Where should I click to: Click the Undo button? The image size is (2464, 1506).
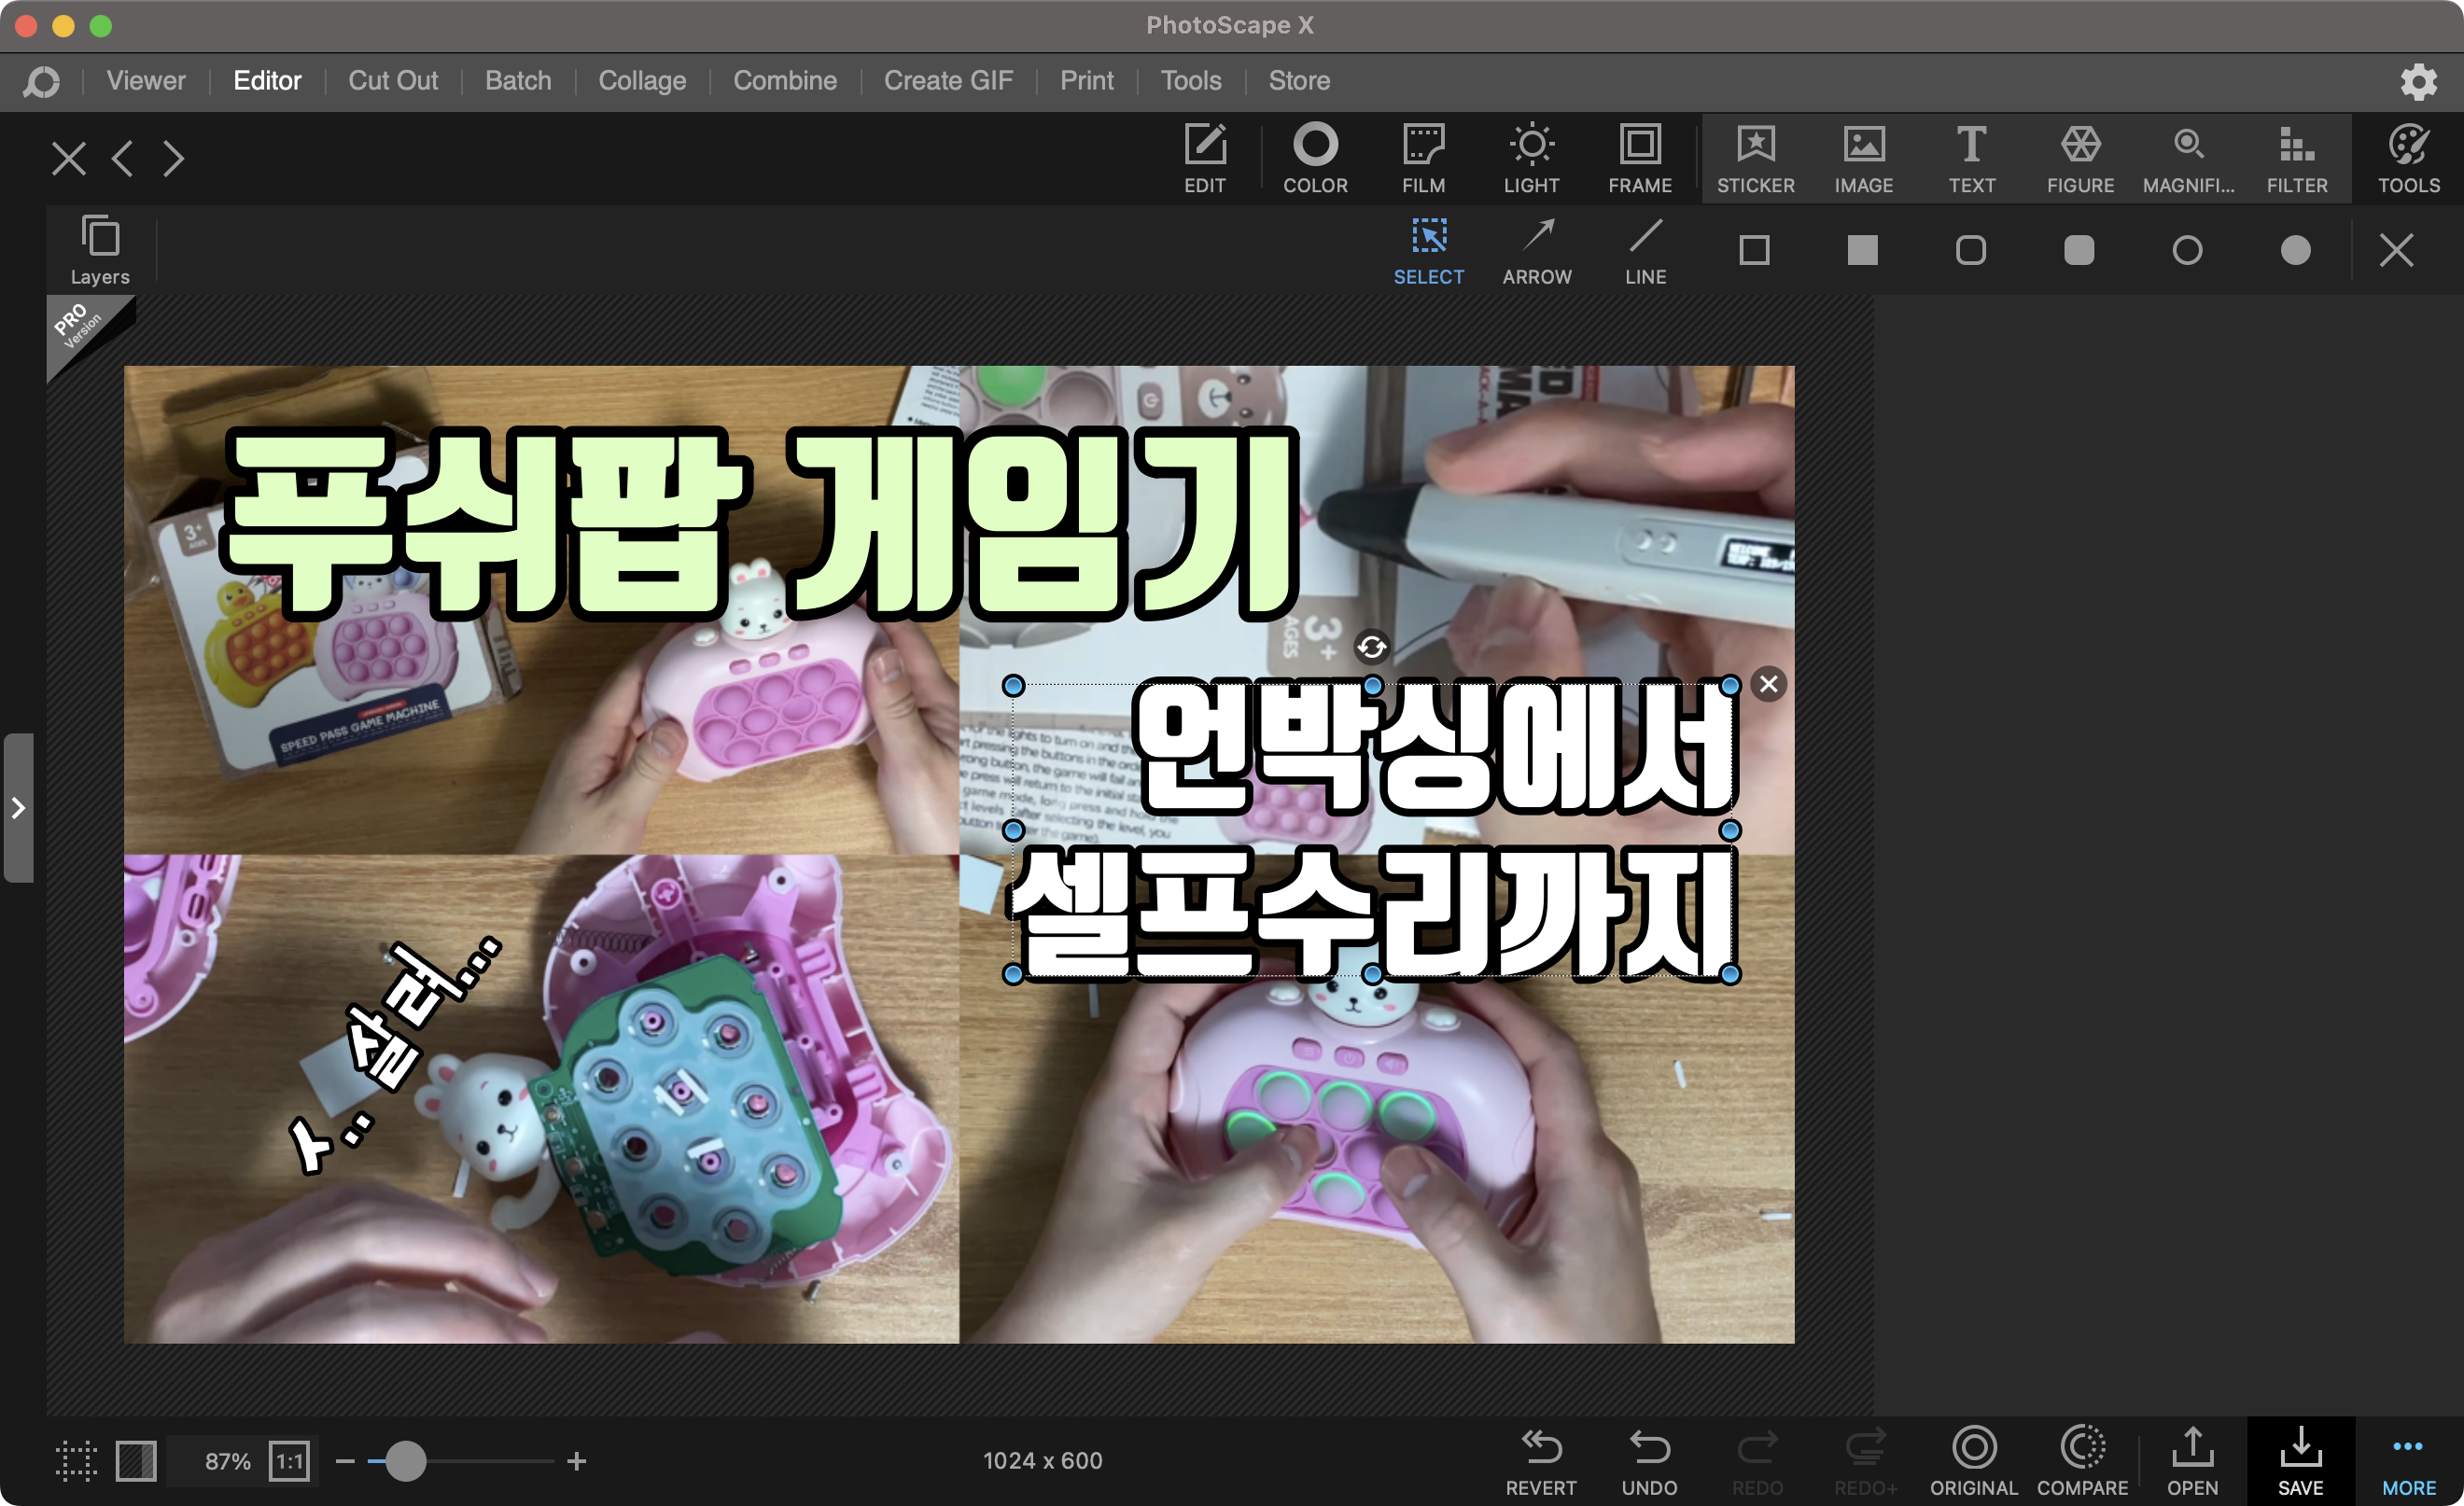click(1649, 1460)
